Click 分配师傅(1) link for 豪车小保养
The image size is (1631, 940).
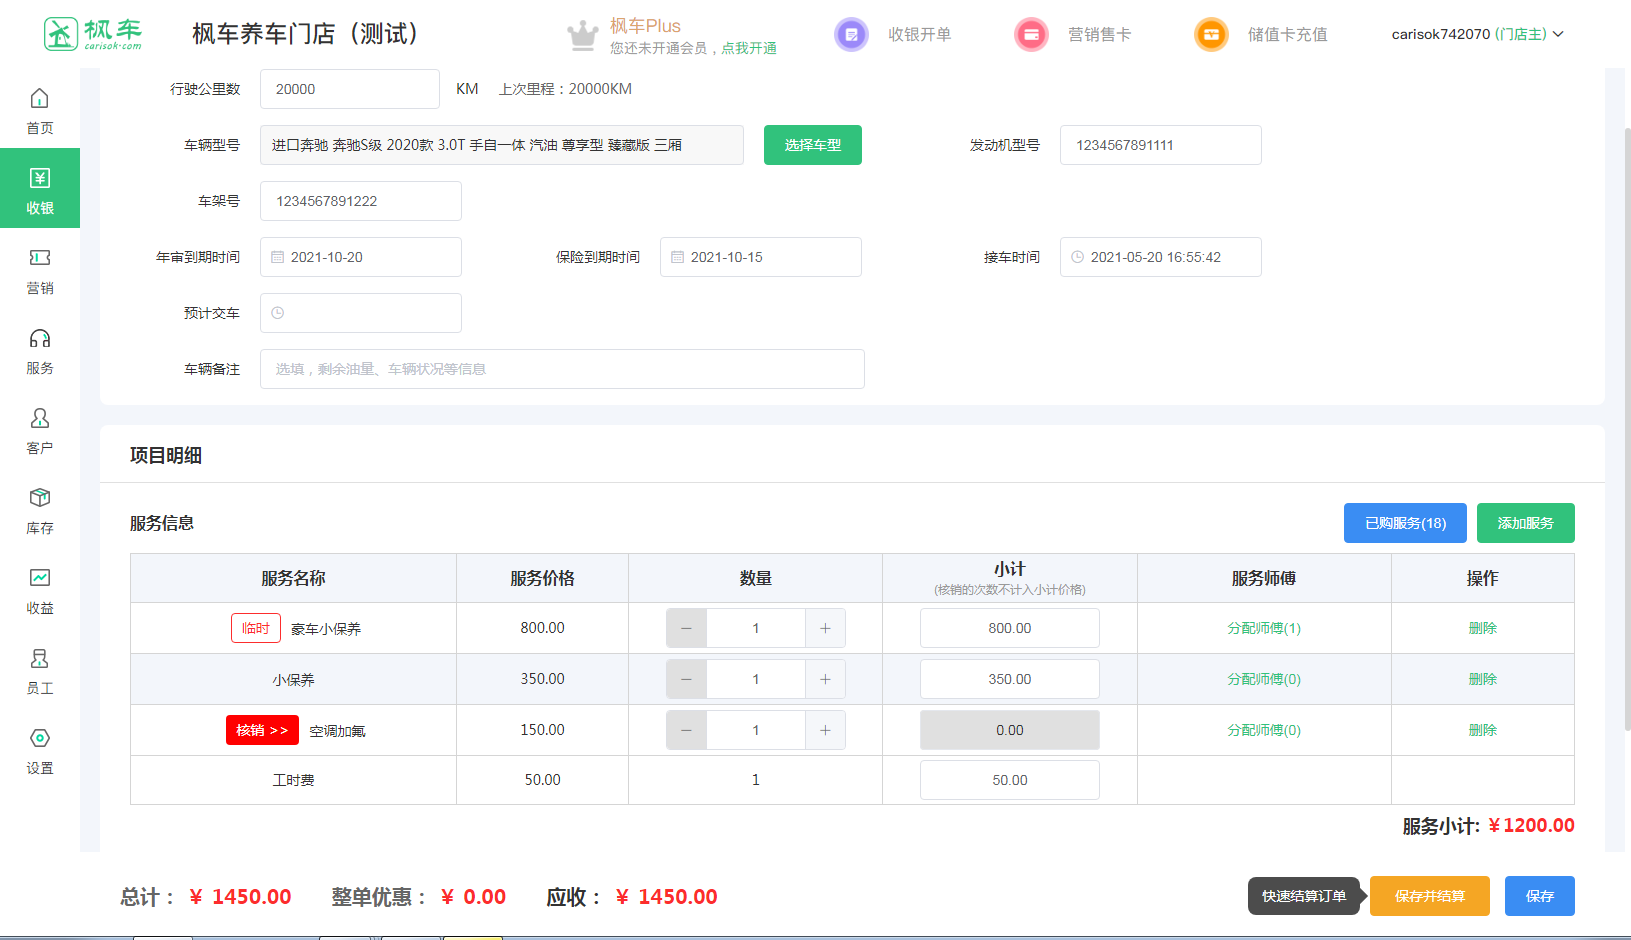[1264, 628]
